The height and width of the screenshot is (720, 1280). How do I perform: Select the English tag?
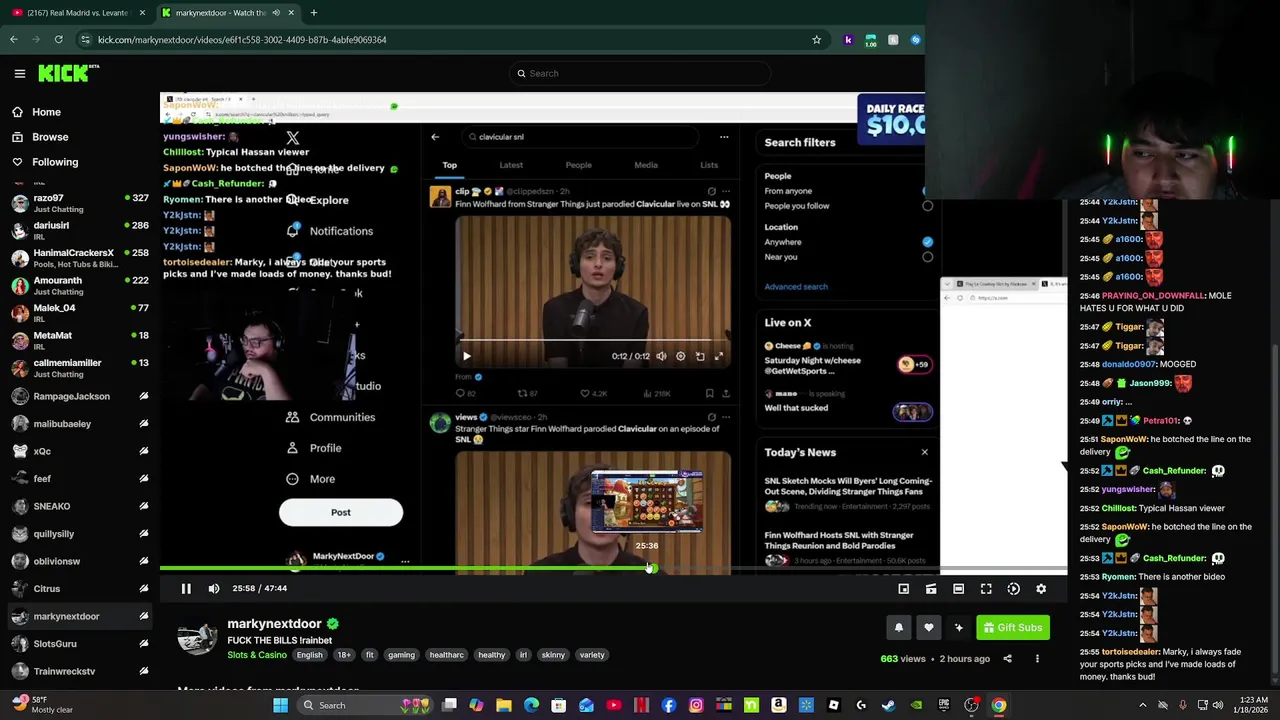point(309,655)
